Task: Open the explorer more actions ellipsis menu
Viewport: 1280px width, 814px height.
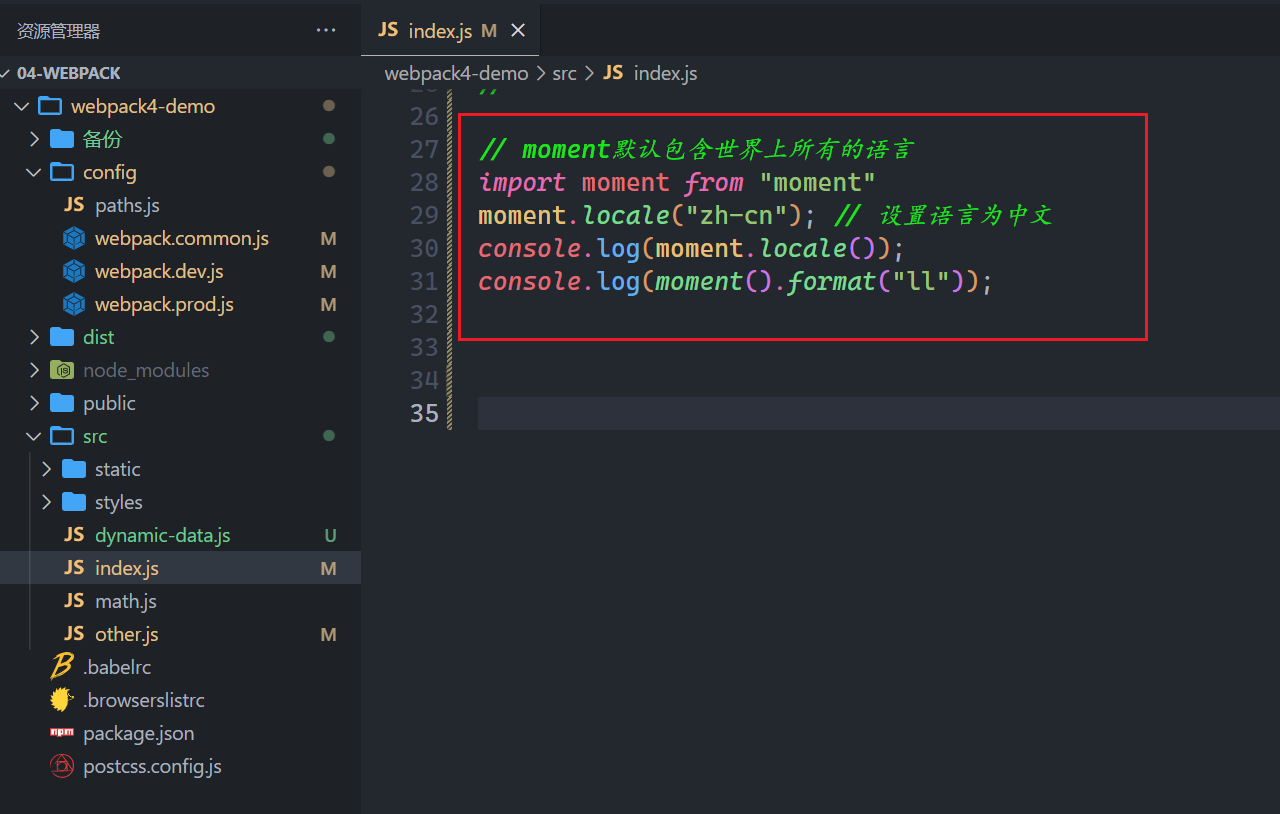Action: tap(326, 31)
